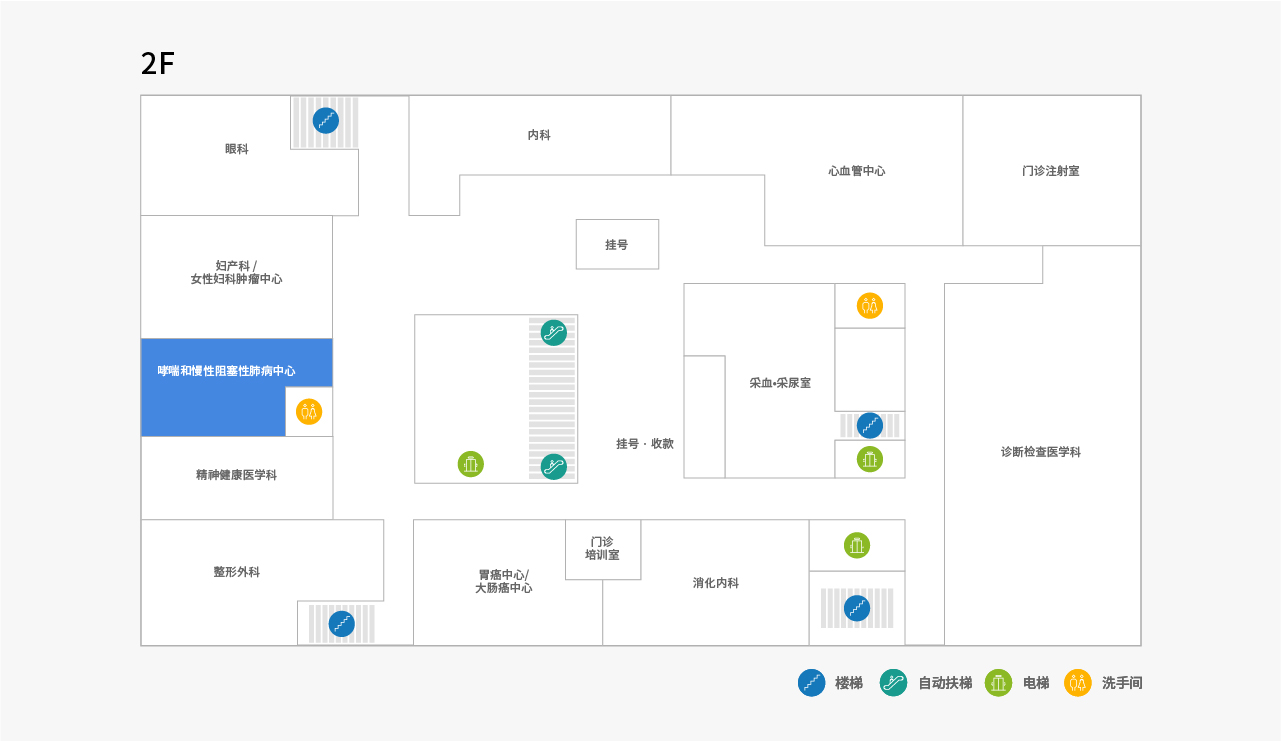Click the elevator icon below the 采血•采尿室 stairs
This screenshot has width=1281, height=741.
tap(870, 459)
